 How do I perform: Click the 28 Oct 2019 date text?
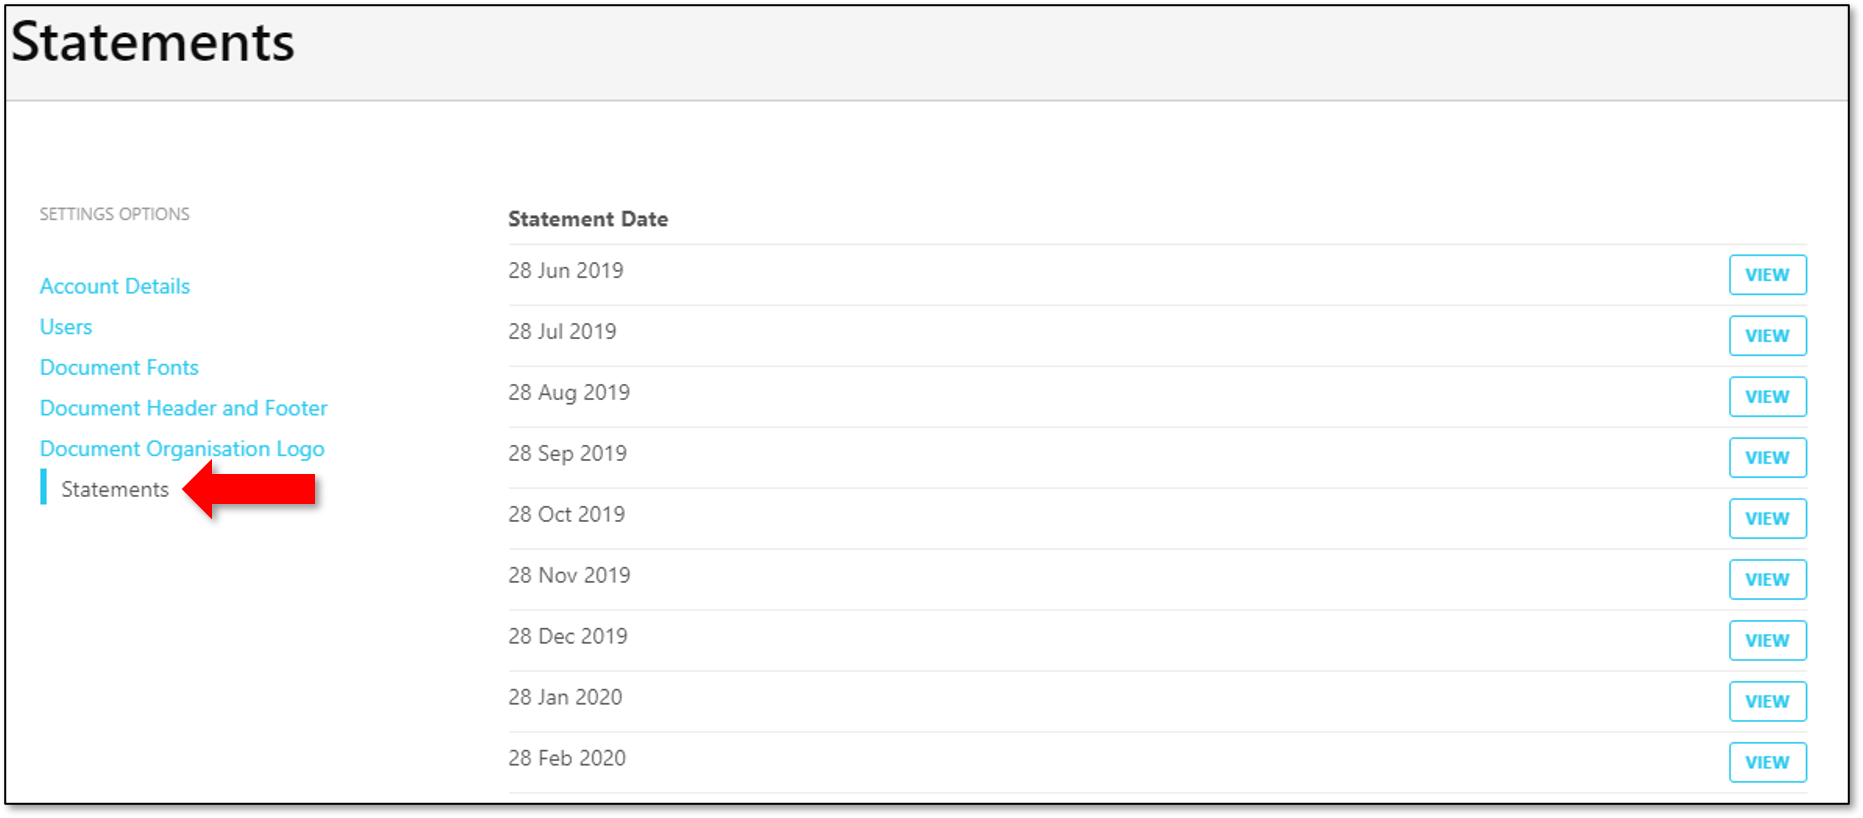566,515
